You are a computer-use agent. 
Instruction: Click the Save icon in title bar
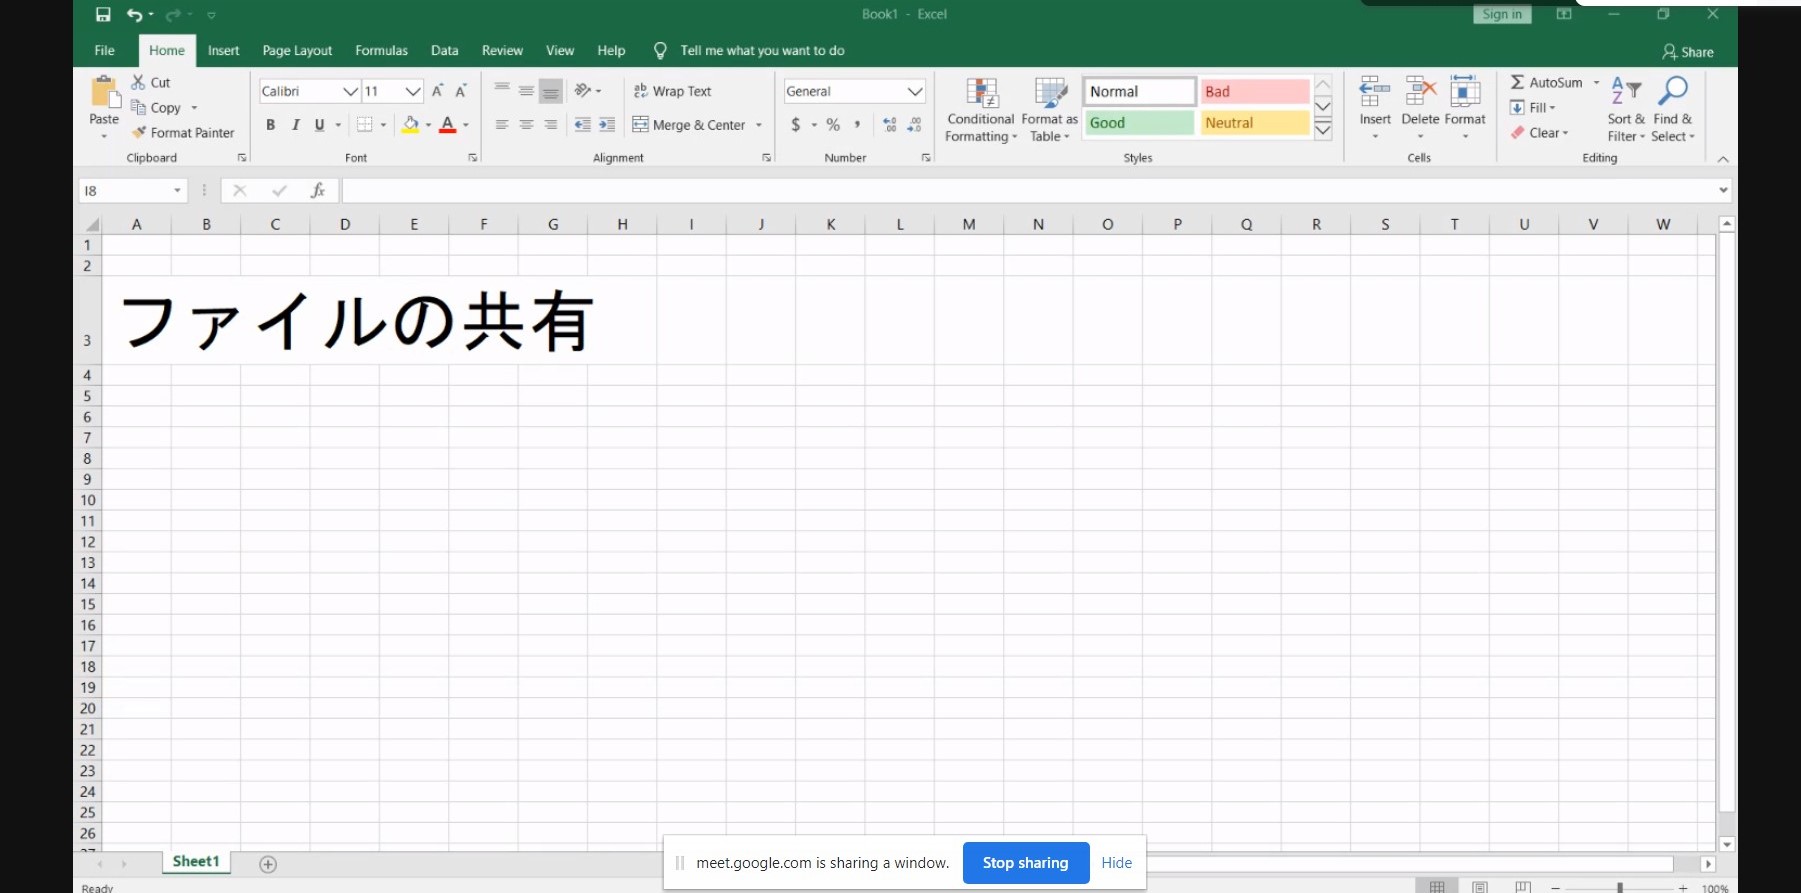(103, 14)
